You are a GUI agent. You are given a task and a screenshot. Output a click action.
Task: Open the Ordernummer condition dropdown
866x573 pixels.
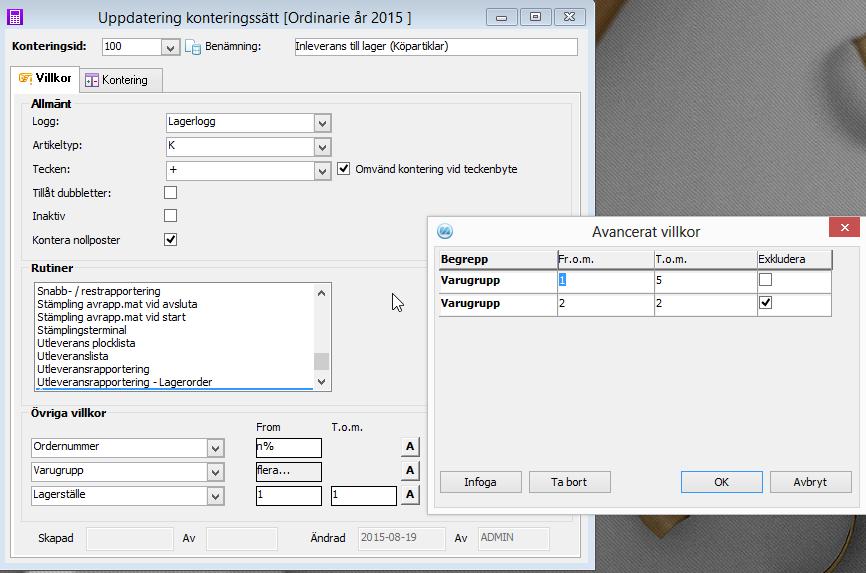pyautogui.click(x=215, y=448)
